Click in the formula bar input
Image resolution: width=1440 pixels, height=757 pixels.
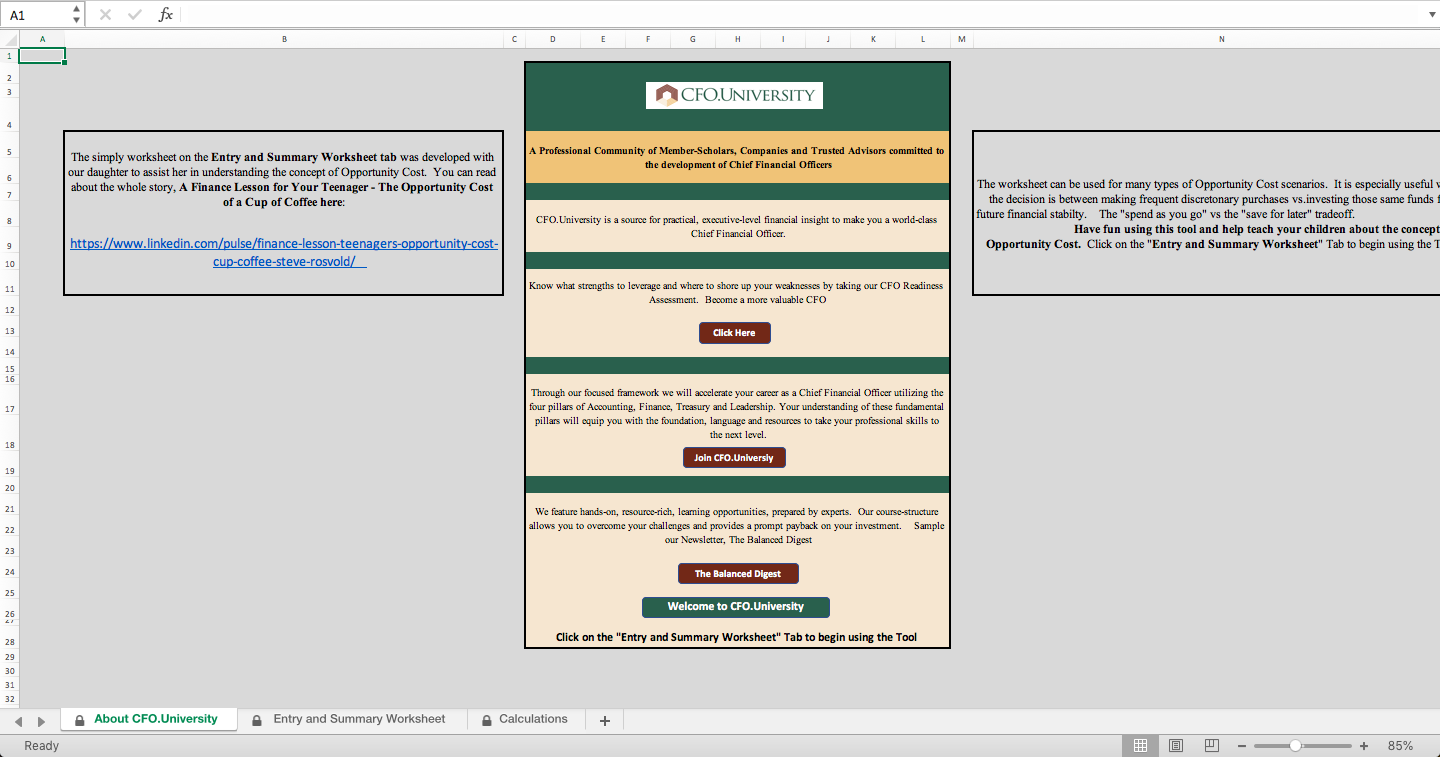pyautogui.click(x=800, y=15)
